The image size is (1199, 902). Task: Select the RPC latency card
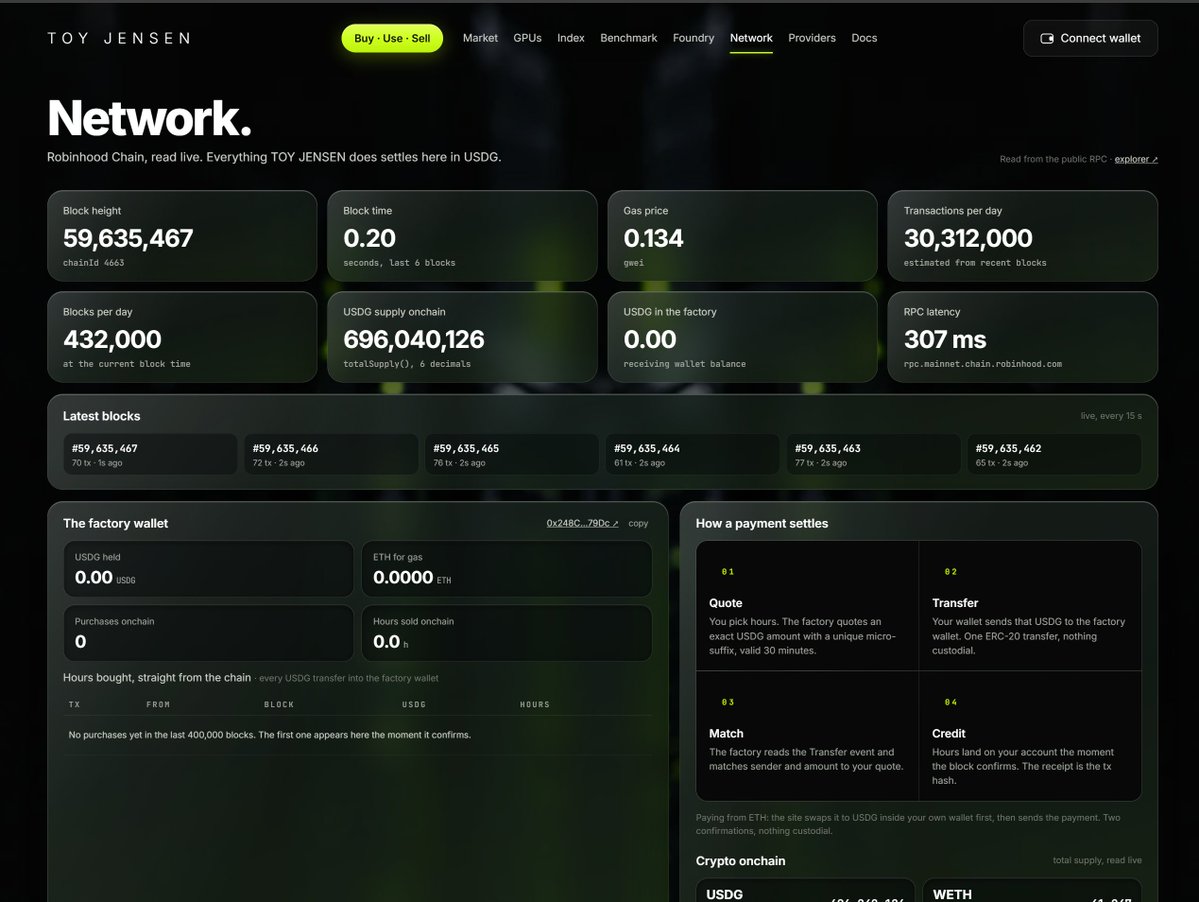(x=1022, y=337)
